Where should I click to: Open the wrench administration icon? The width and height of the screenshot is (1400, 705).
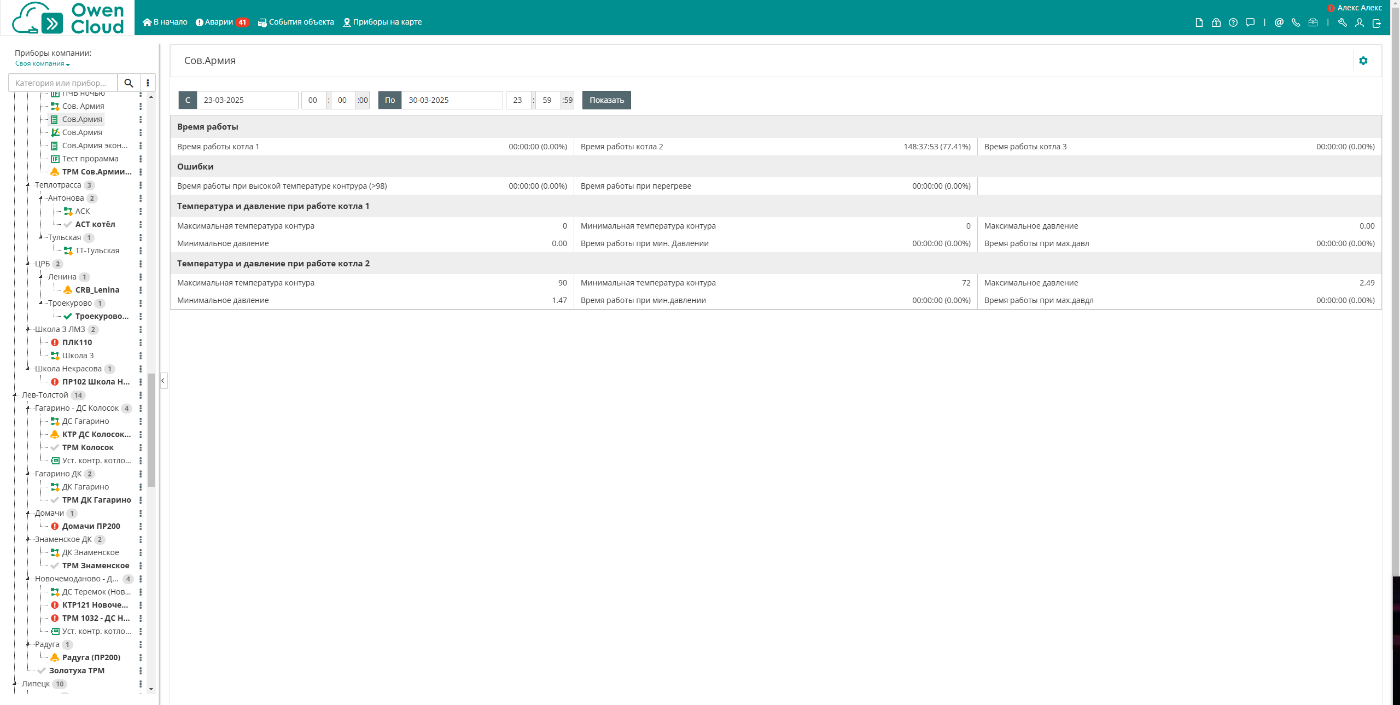[x=1343, y=22]
